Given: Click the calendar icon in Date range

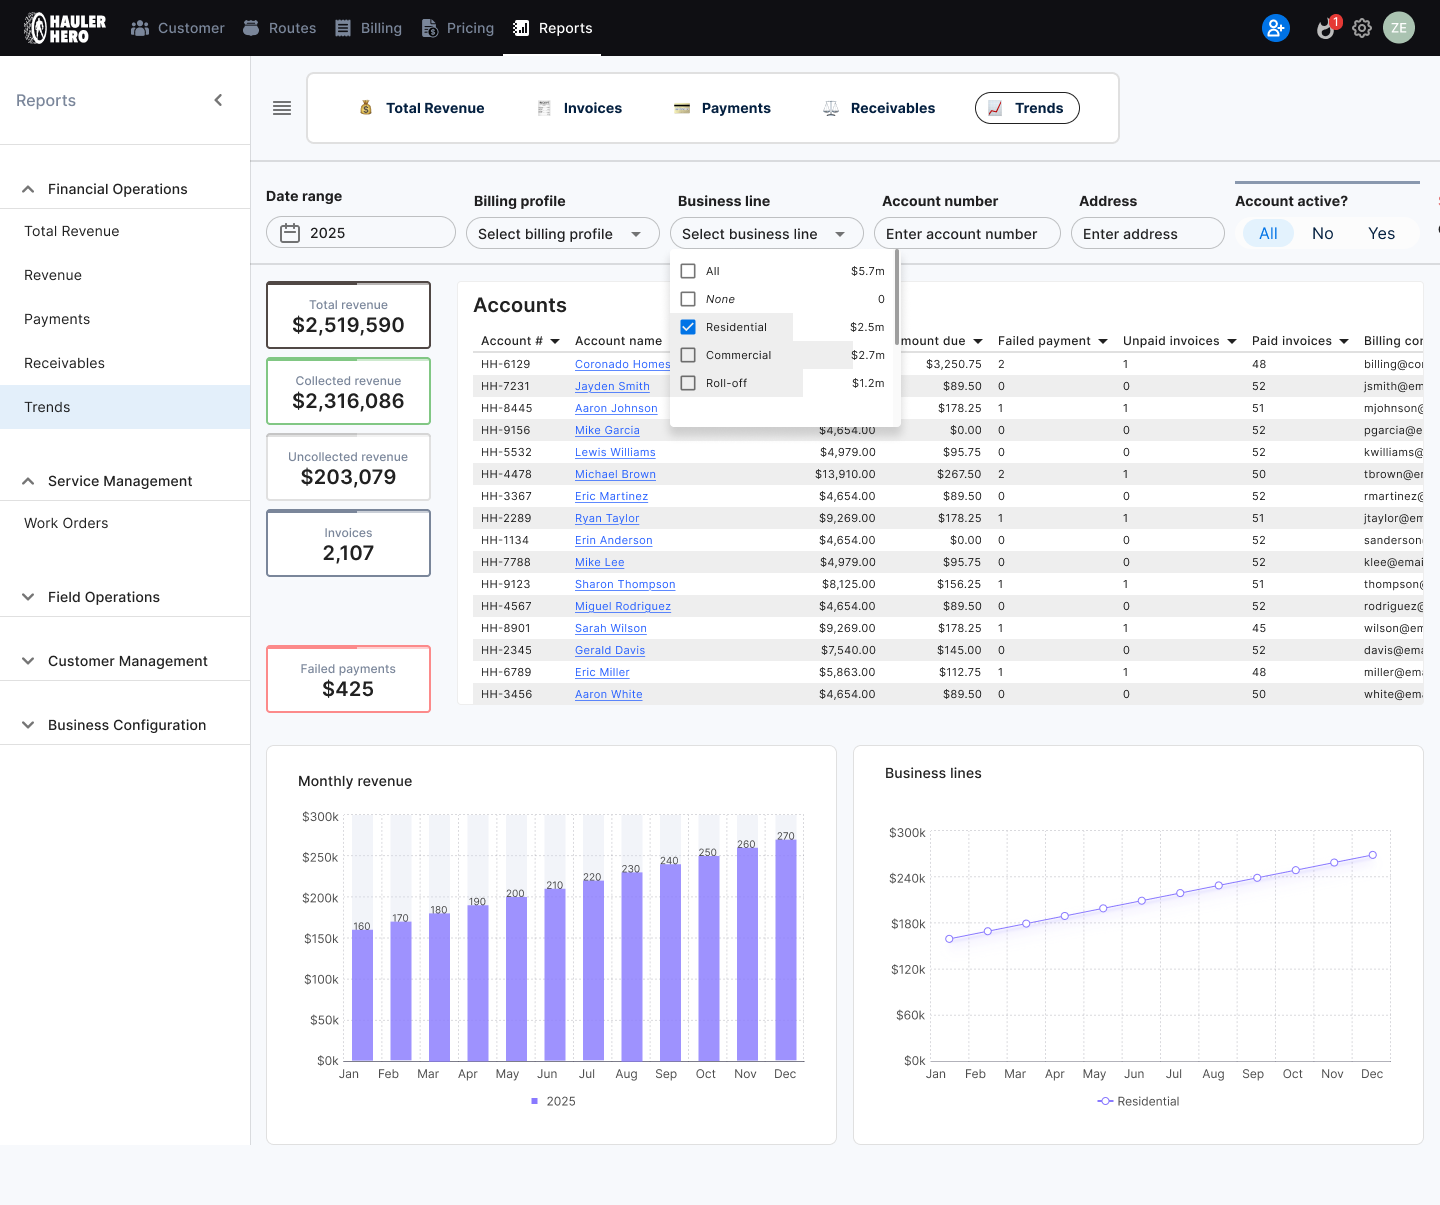Looking at the screenshot, I should (290, 233).
